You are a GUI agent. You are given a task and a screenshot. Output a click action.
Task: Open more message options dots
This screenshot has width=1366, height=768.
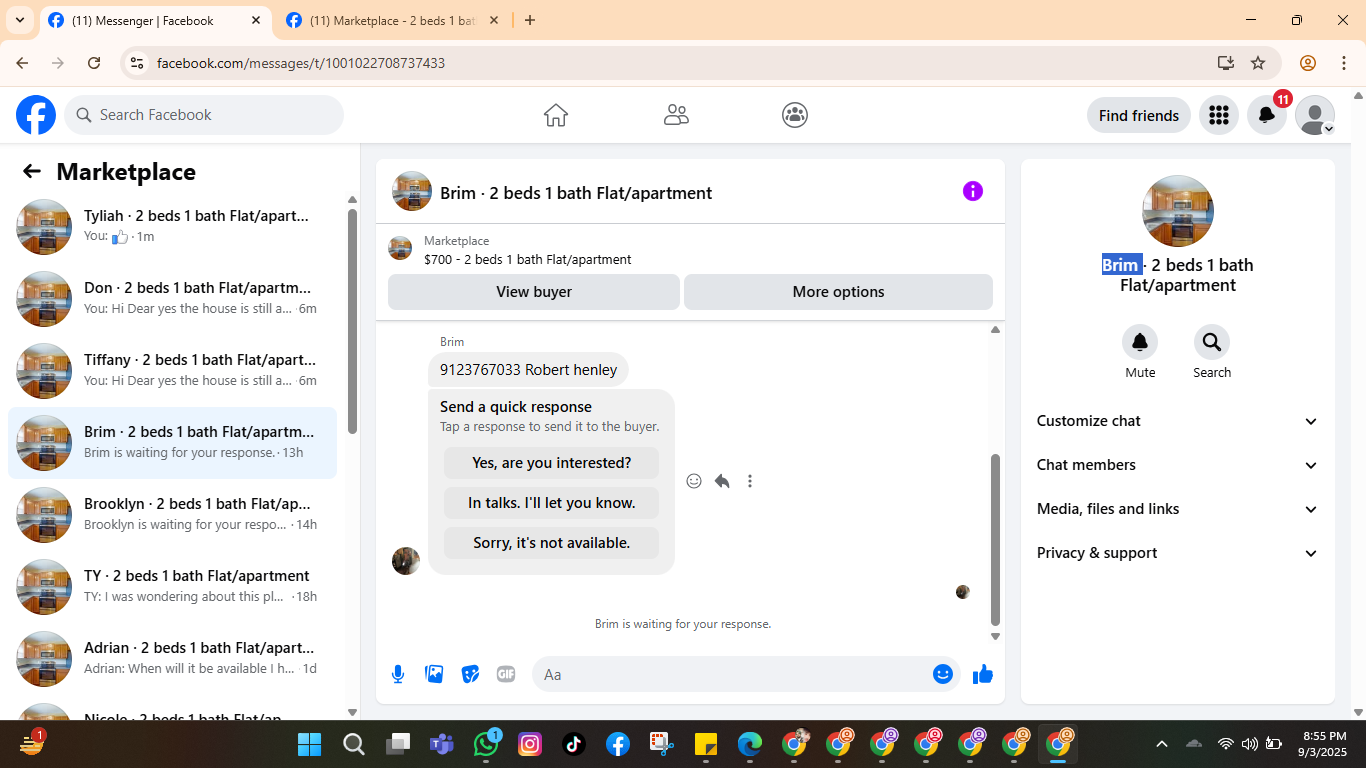[750, 481]
